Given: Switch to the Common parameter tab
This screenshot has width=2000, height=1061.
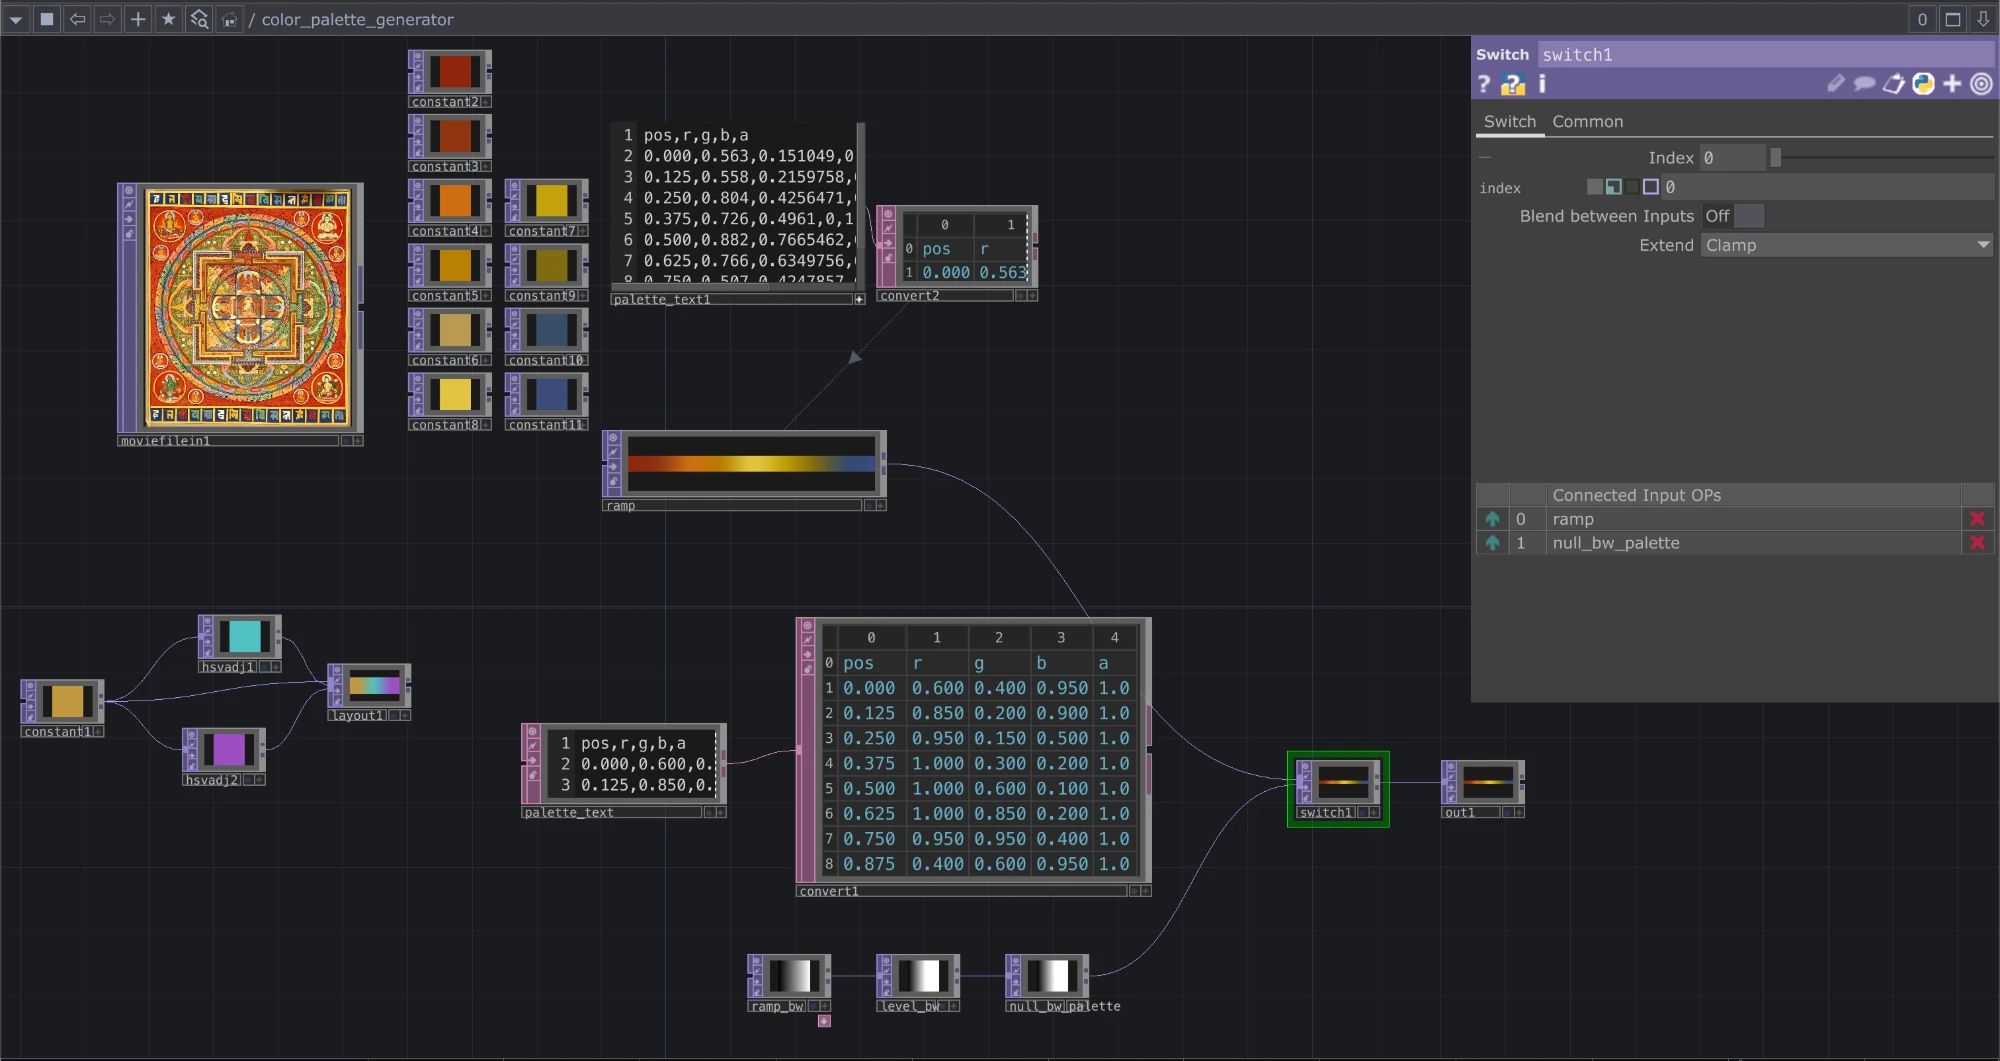Looking at the screenshot, I should point(1587,121).
